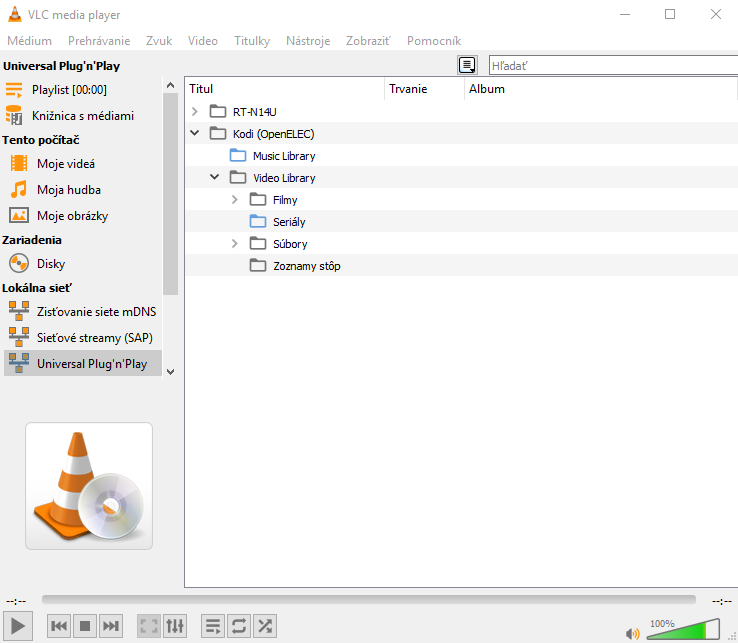Click sidebar scroll up arrow
Viewport: 738px width, 643px height.
pos(170,85)
